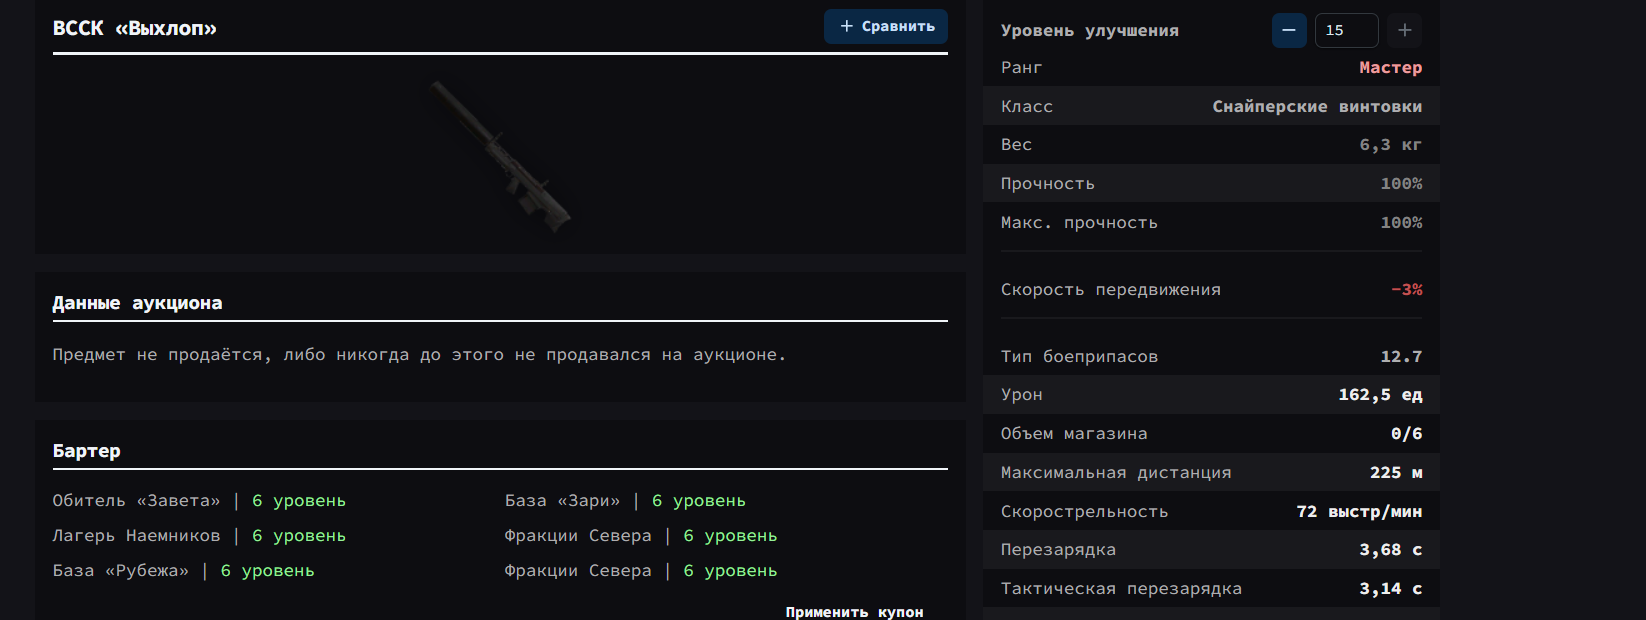The width and height of the screenshot is (1646, 620).
Task: Click the ВССК «Выхлоп» title heading
Action: 135,29
